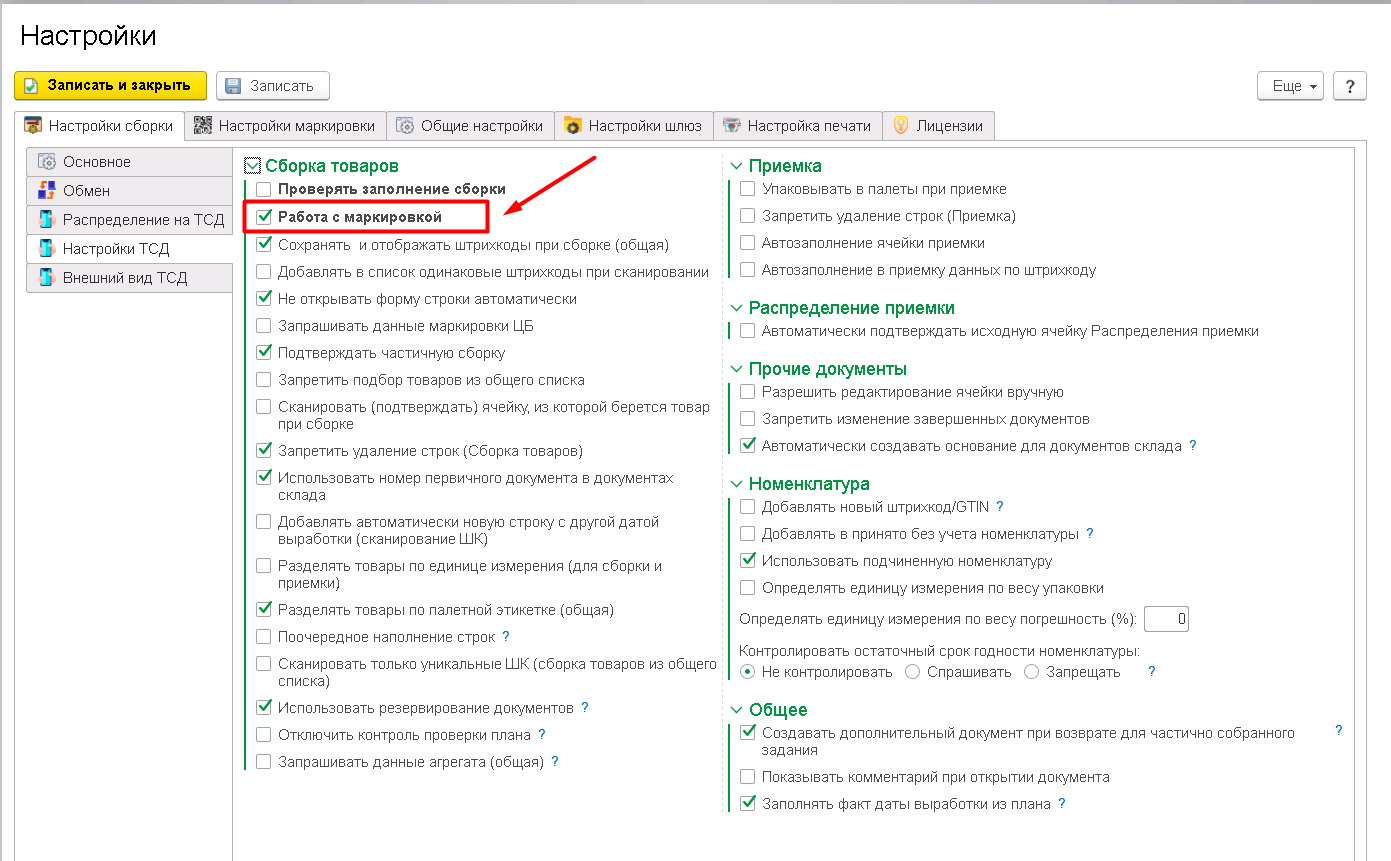Click the gear icon on Общие настройки tab
The width and height of the screenshot is (1391, 861).
point(405,125)
